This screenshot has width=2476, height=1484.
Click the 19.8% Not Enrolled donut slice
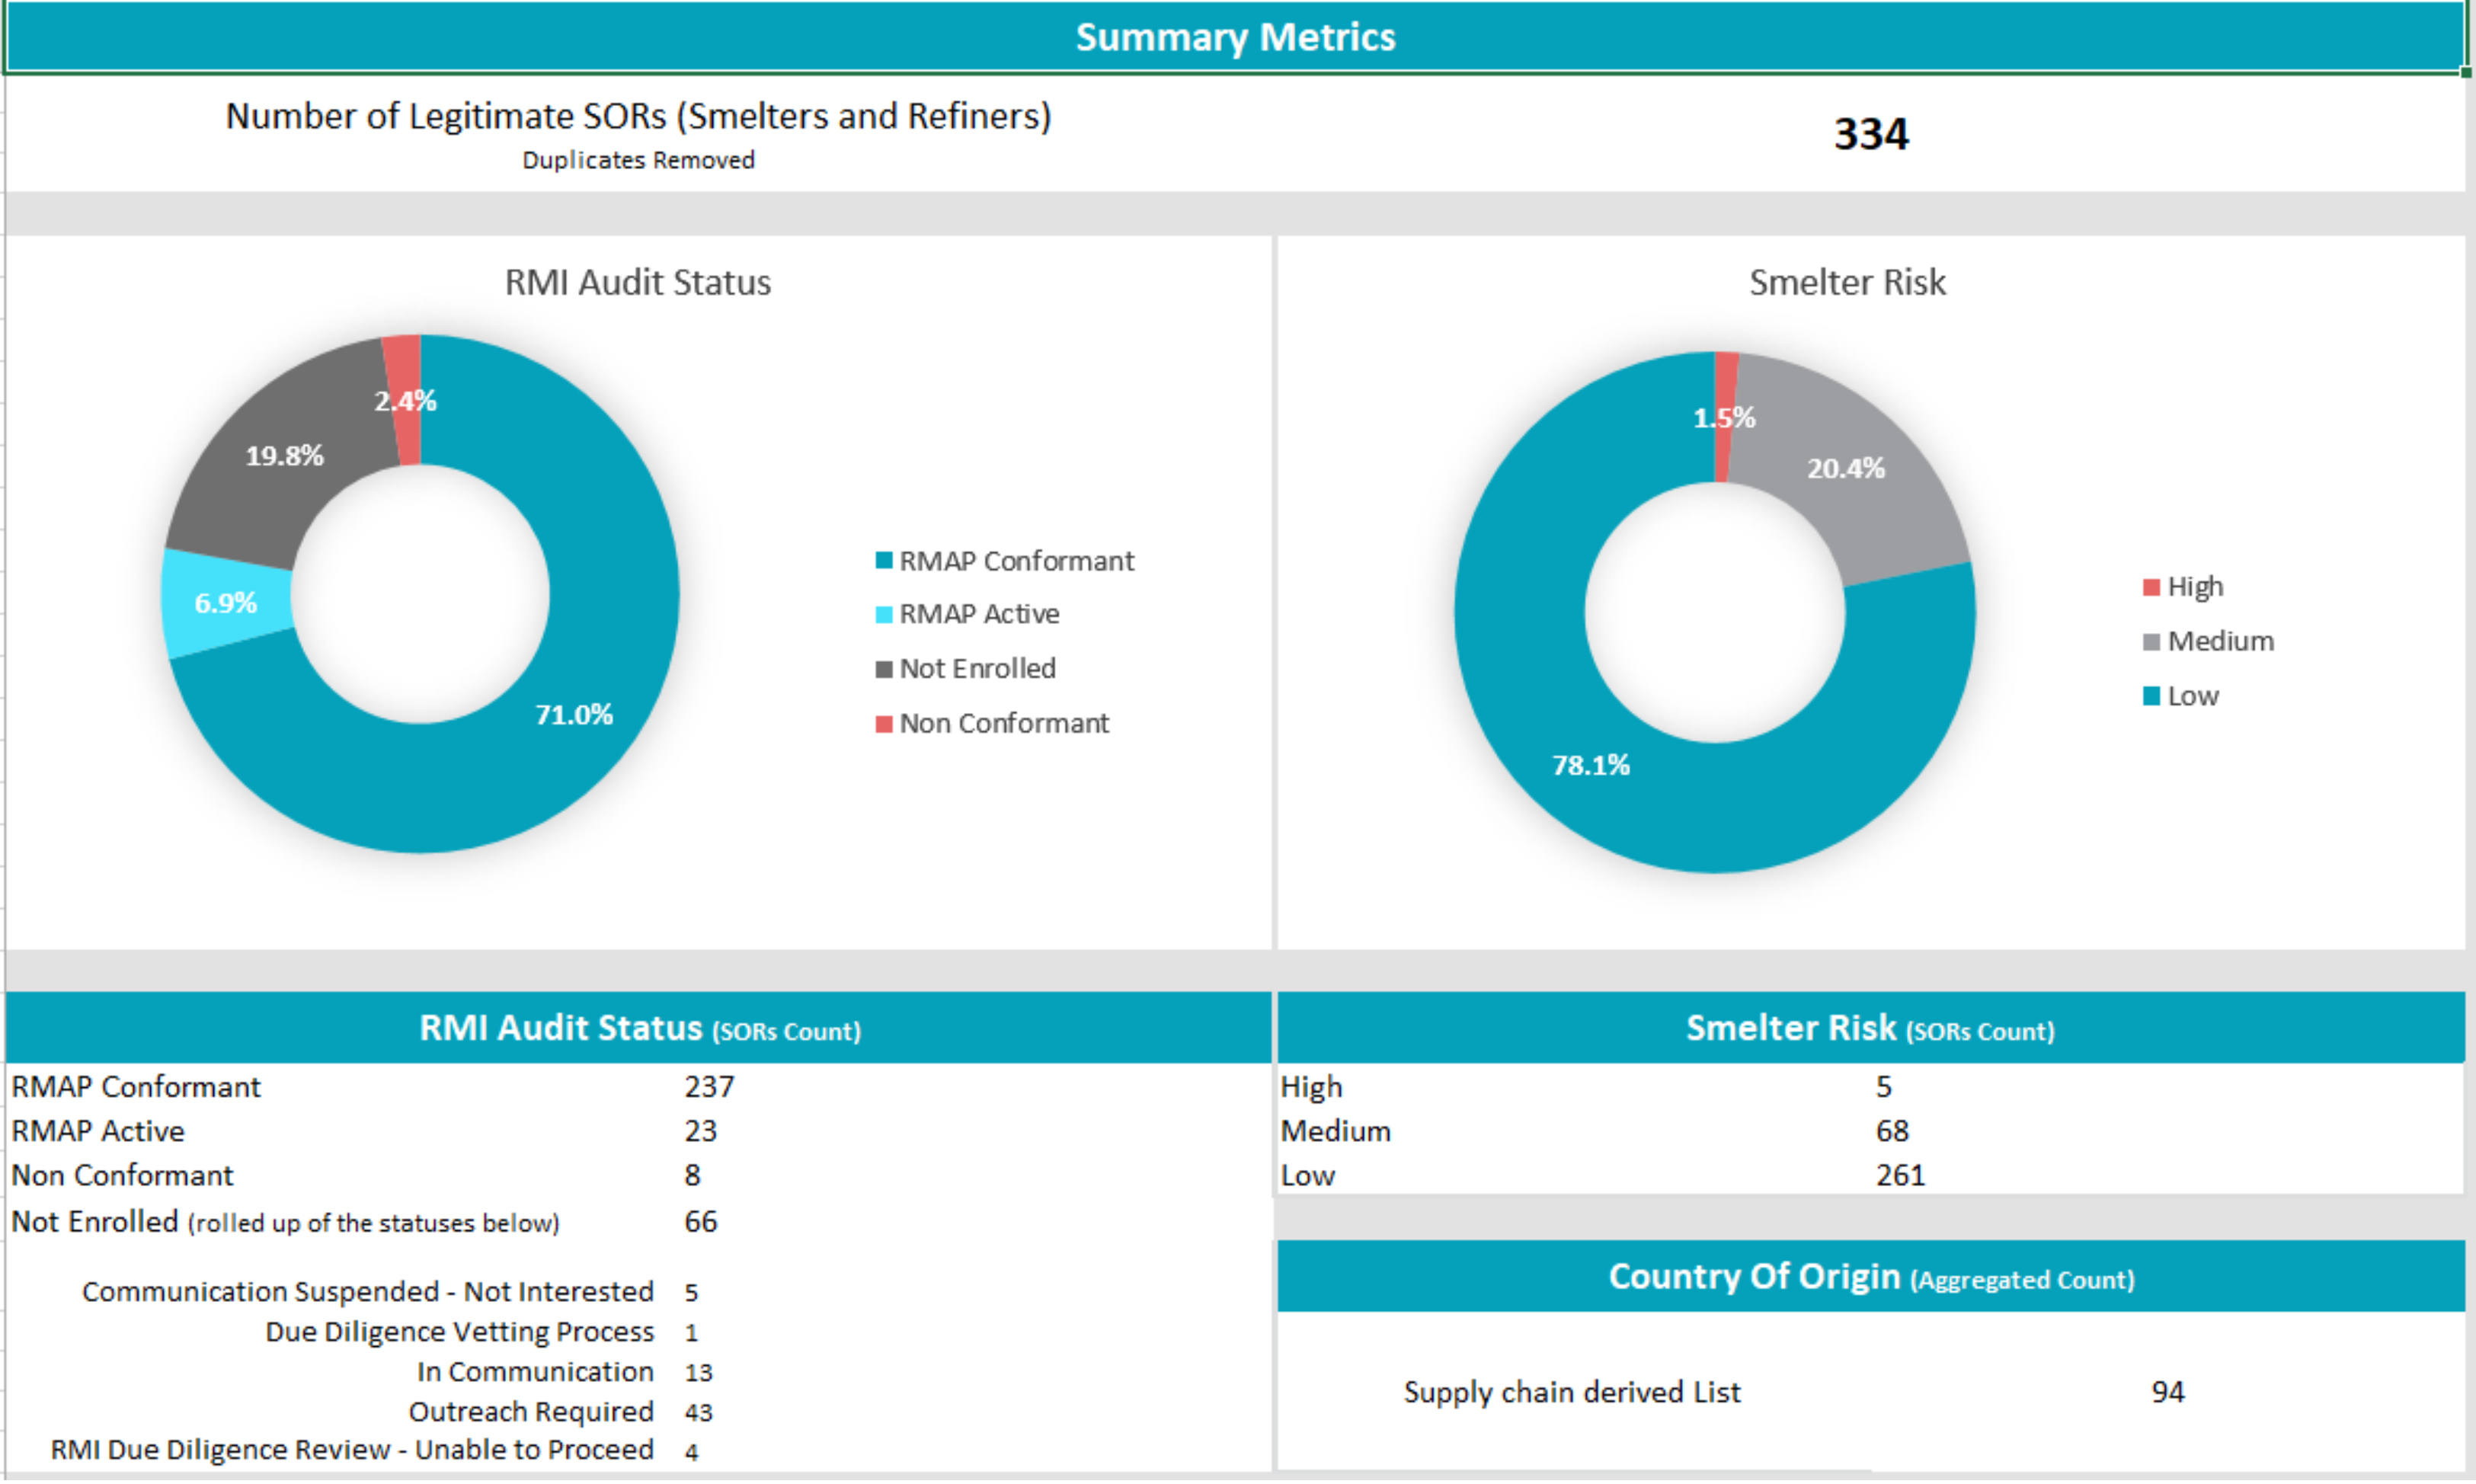(285, 456)
